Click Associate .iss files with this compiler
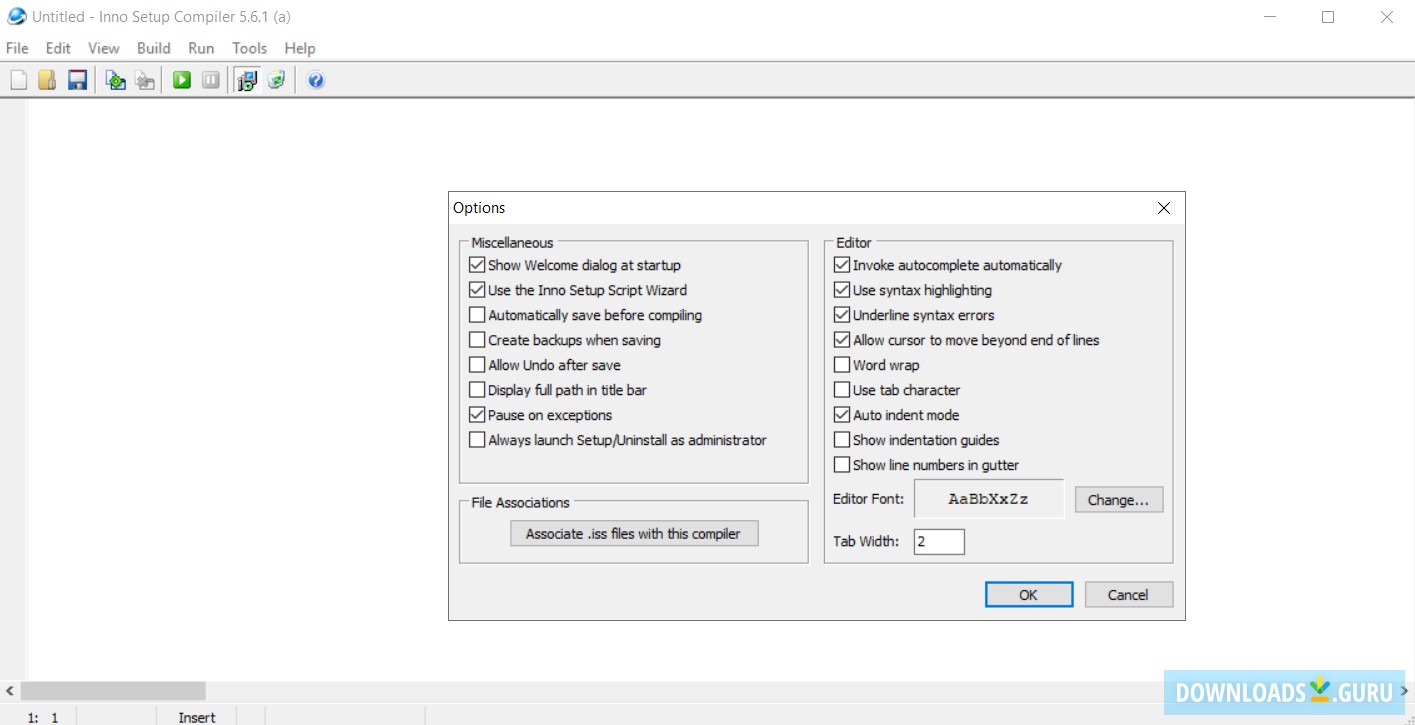The width and height of the screenshot is (1415, 725). tap(633, 534)
